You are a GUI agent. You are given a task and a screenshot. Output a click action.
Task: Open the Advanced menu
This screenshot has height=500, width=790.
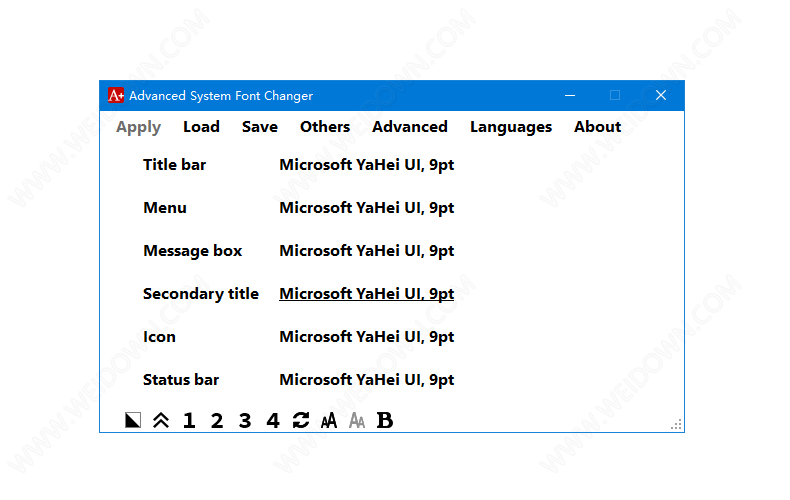pos(410,127)
